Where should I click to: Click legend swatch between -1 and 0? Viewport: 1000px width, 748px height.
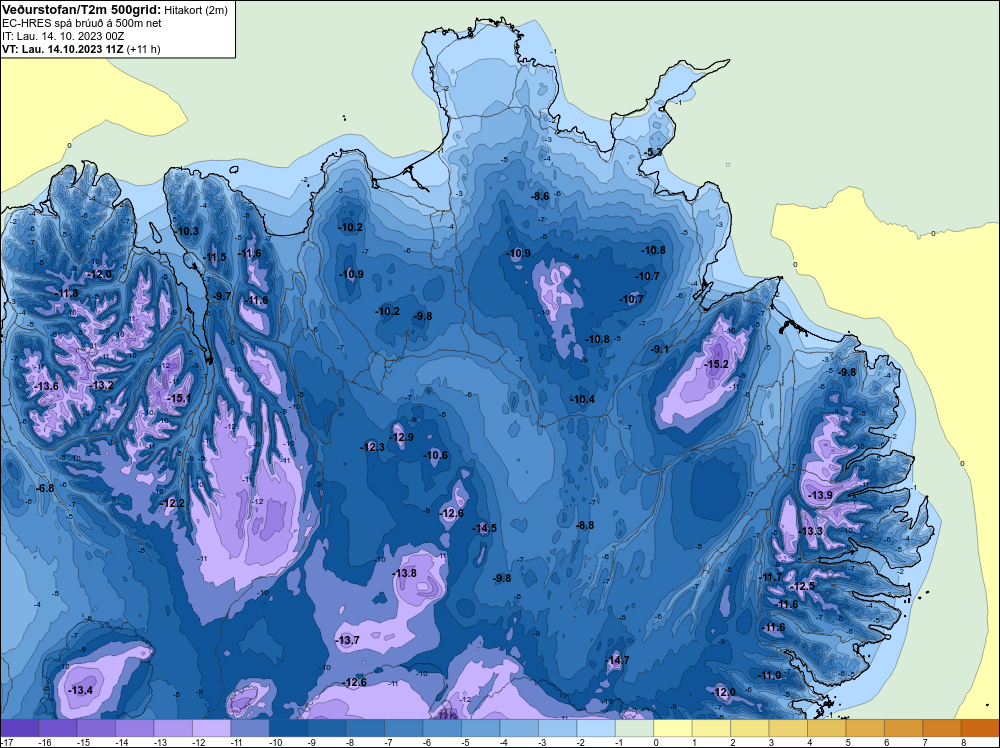click(x=635, y=729)
